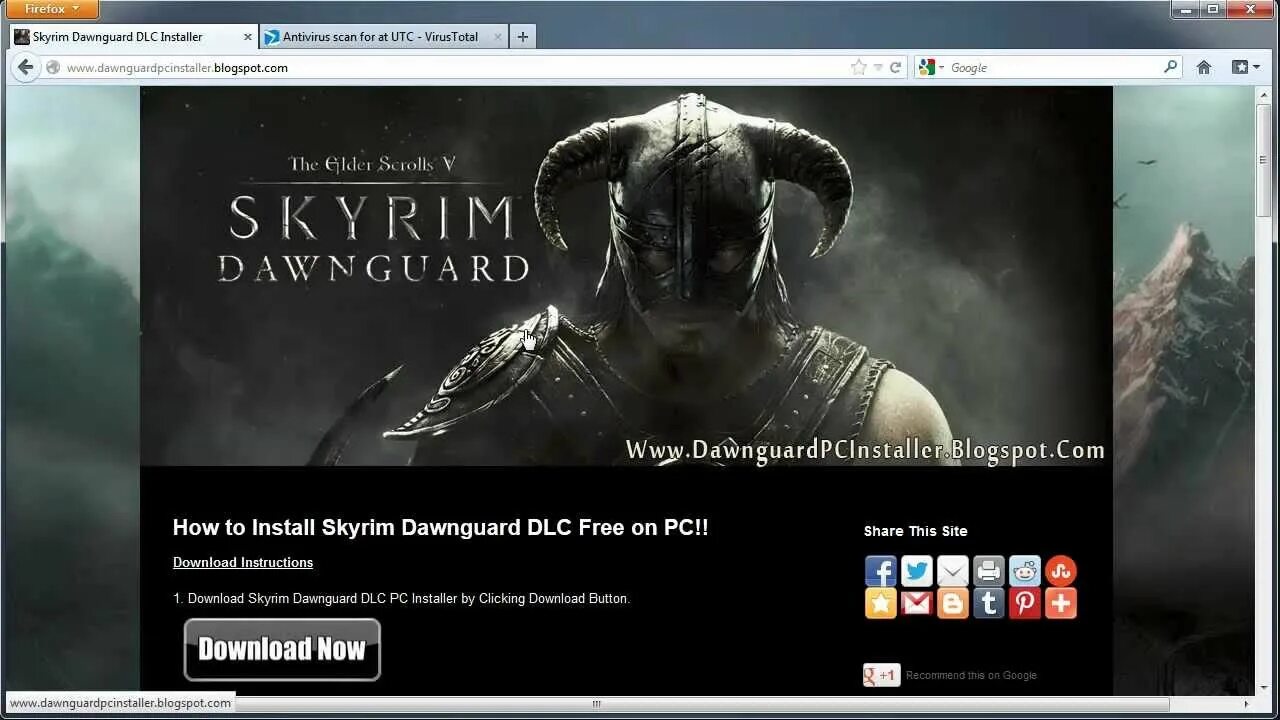
Task: Click the scroll up arrow
Action: click(x=1263, y=93)
